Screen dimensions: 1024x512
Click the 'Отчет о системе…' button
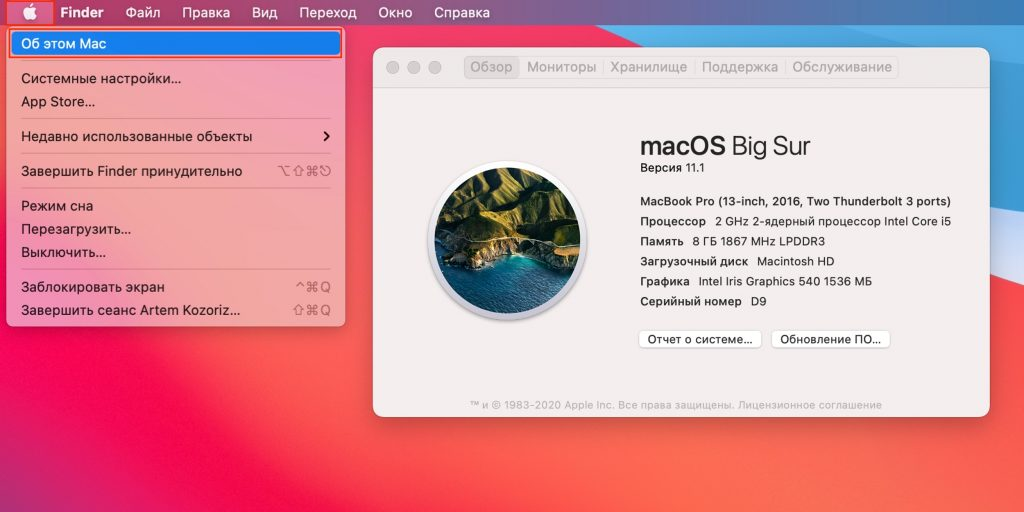pos(700,340)
